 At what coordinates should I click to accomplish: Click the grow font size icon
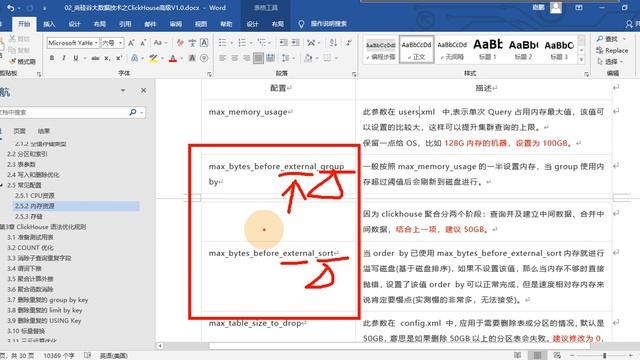(x=131, y=42)
